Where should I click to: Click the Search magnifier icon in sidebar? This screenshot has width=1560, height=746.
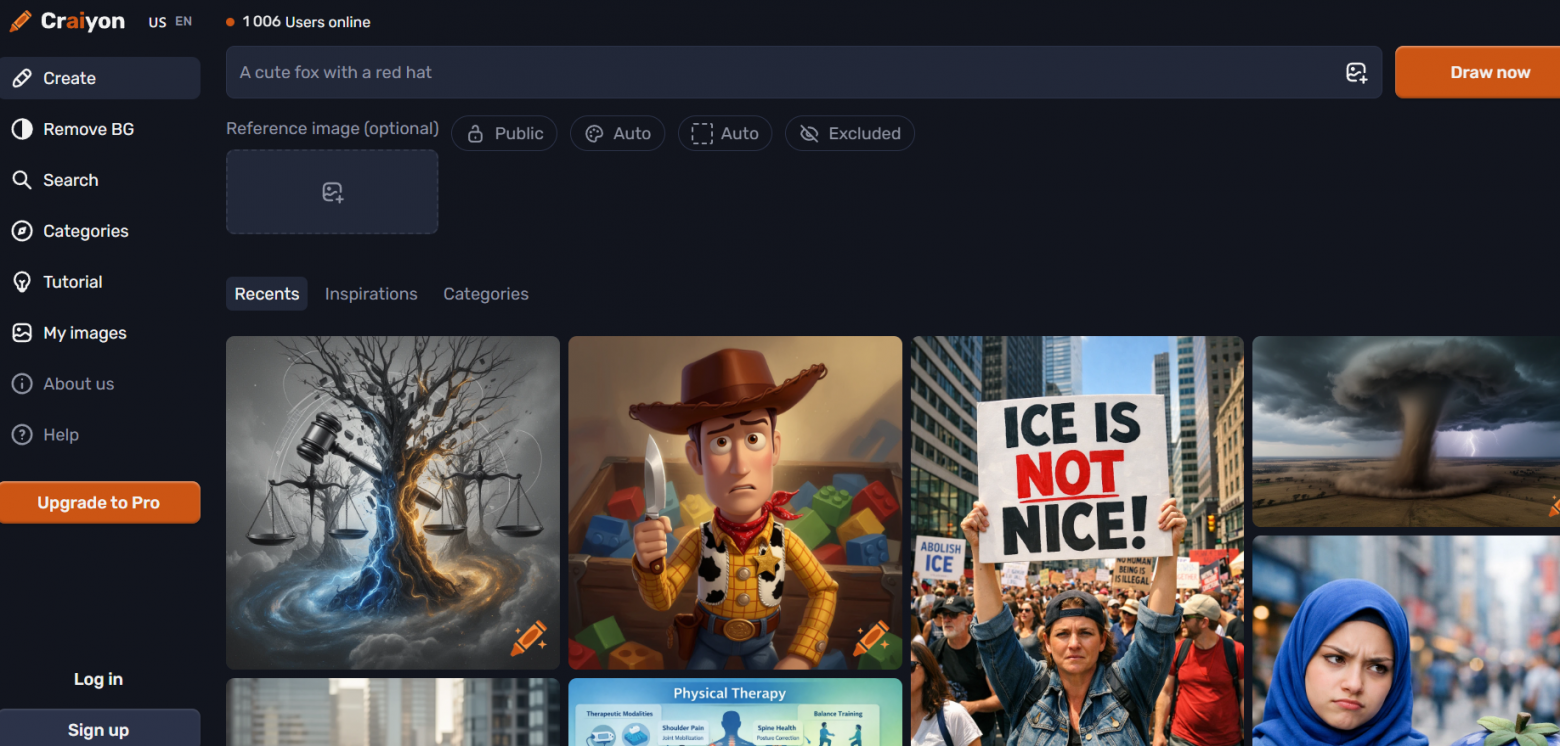point(22,180)
